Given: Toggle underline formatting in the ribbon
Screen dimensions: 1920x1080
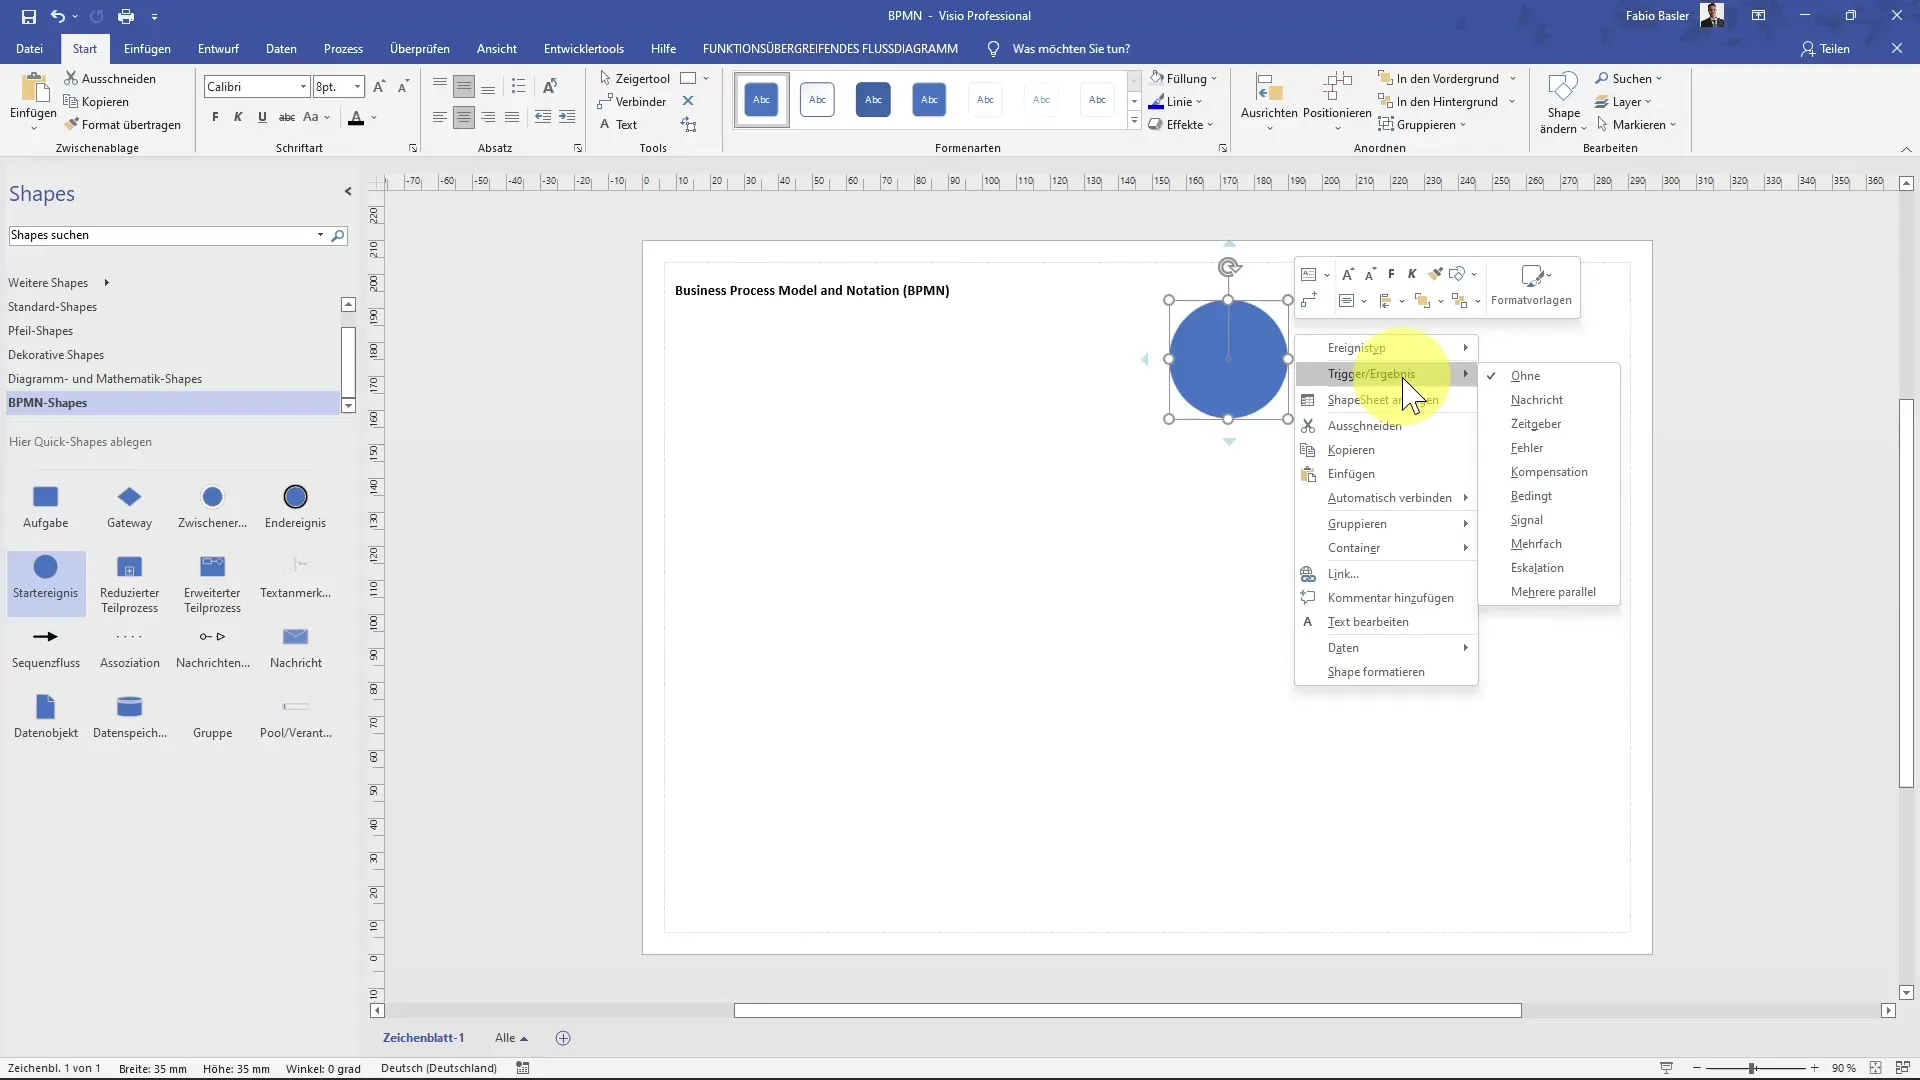Looking at the screenshot, I should [262, 117].
